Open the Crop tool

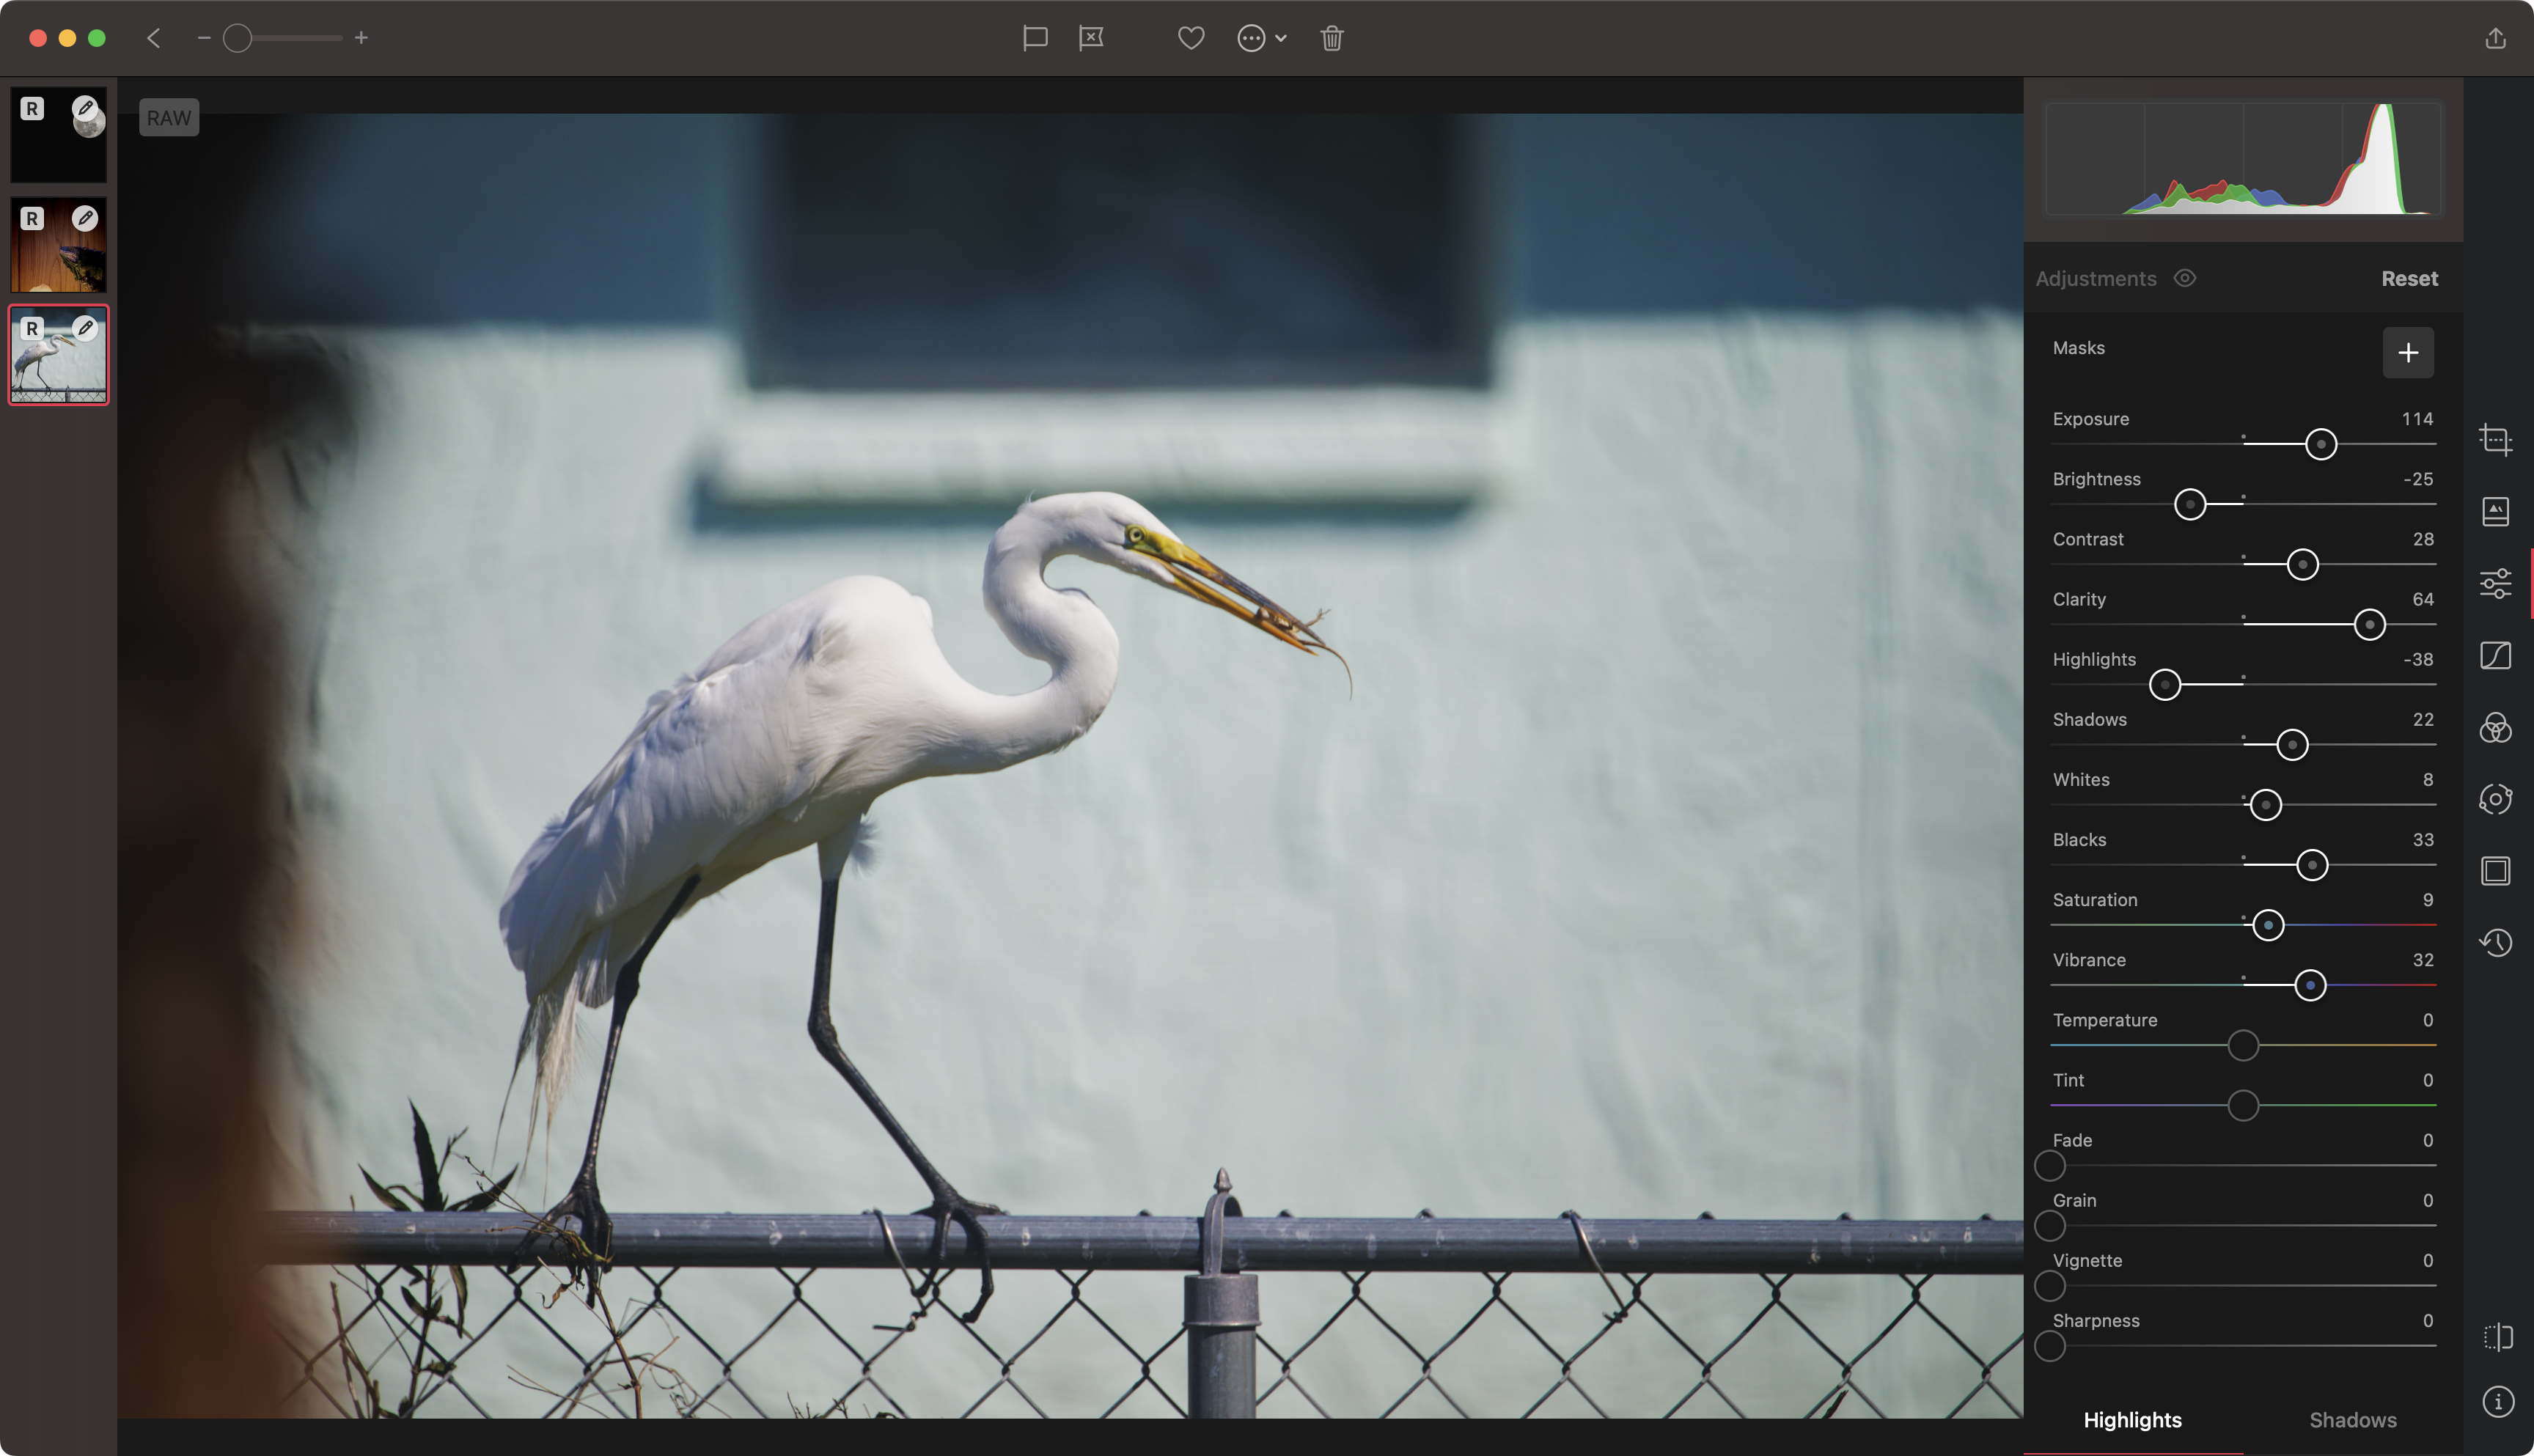point(2495,439)
